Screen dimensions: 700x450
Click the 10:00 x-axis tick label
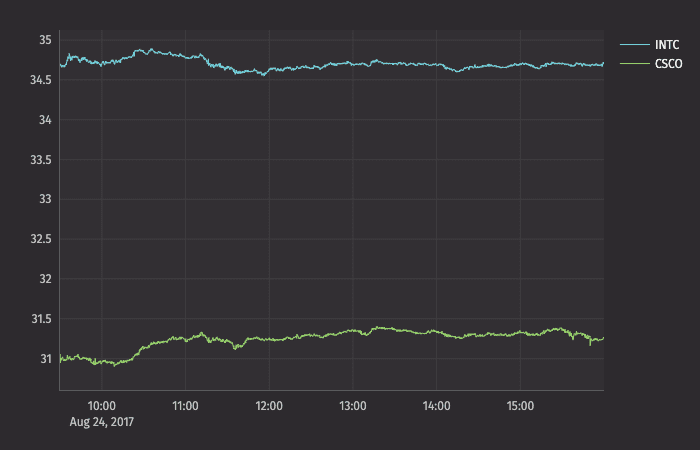(x=102, y=406)
